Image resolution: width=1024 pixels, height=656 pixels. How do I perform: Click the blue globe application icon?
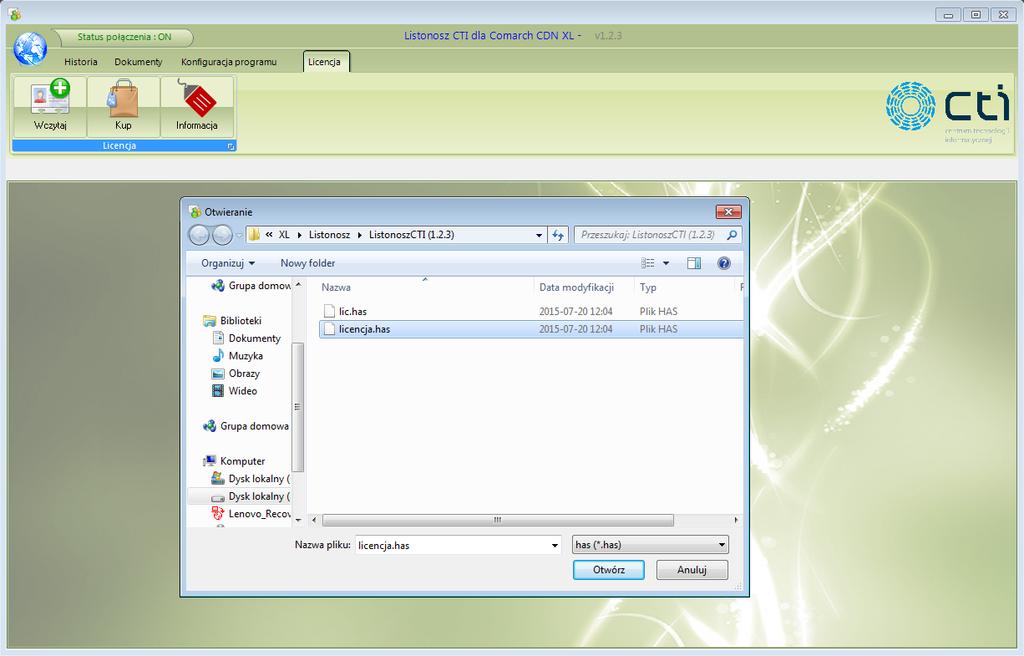30,49
